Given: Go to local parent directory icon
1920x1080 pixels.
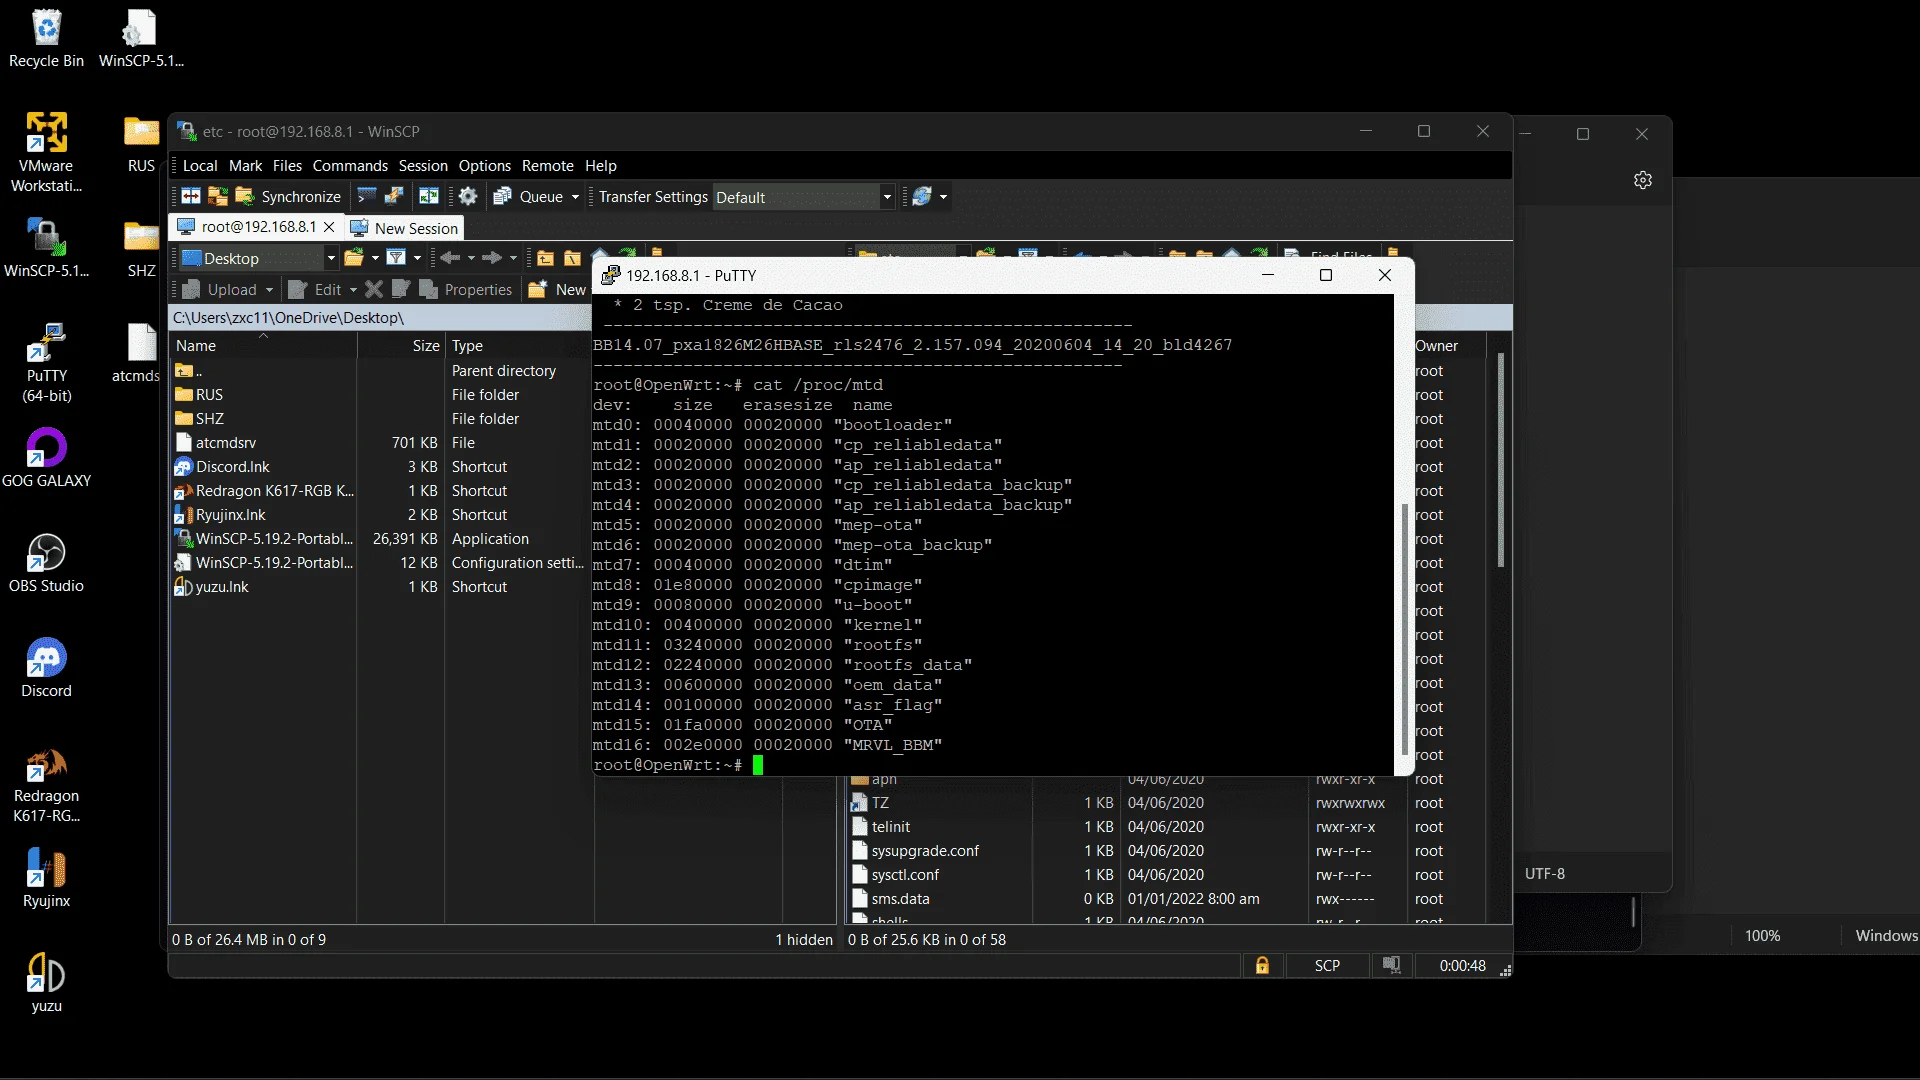Looking at the screenshot, I should click(x=545, y=258).
